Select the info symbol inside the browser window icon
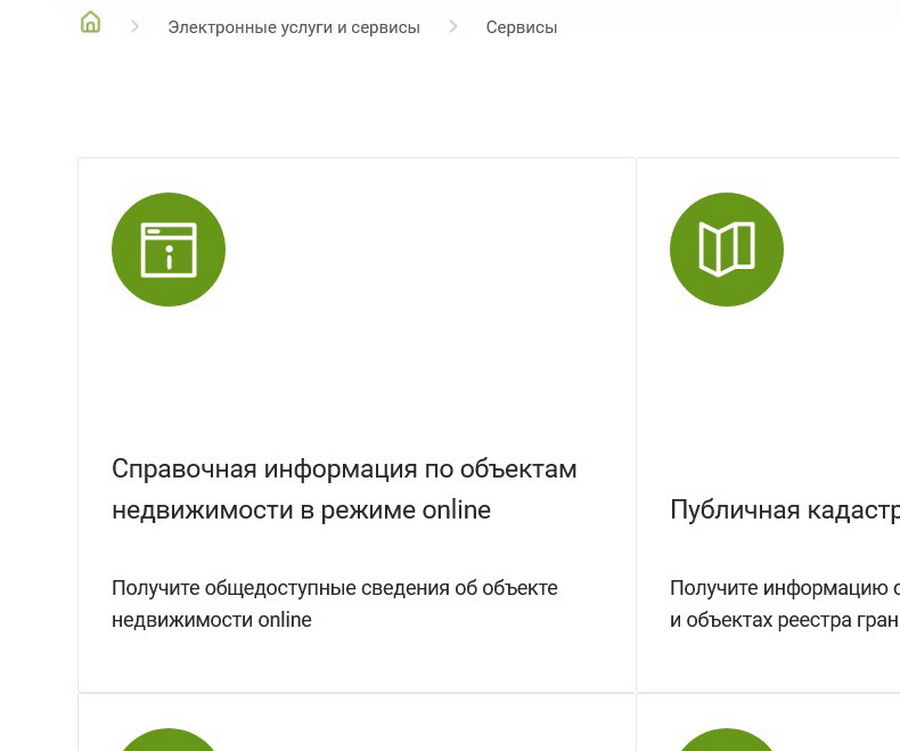The image size is (900, 751). (x=168, y=255)
